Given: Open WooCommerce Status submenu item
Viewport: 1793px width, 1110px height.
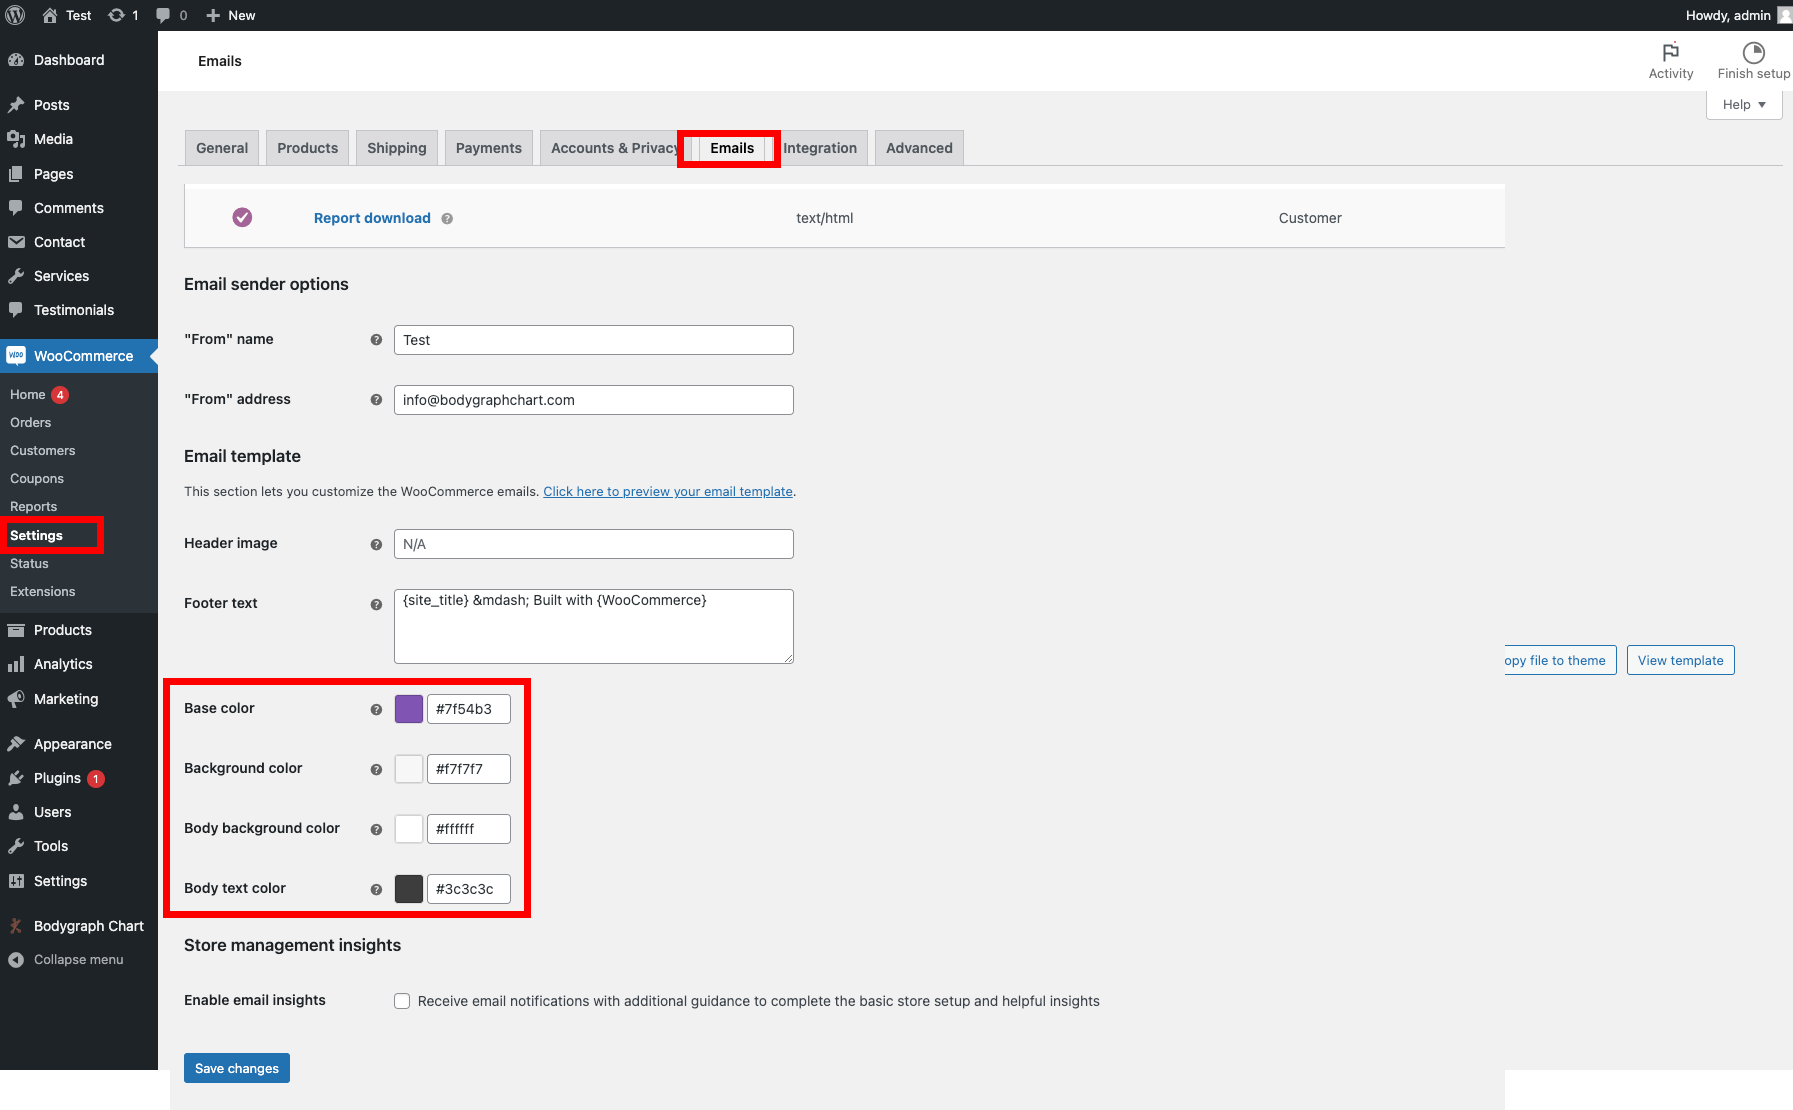Looking at the screenshot, I should (29, 564).
